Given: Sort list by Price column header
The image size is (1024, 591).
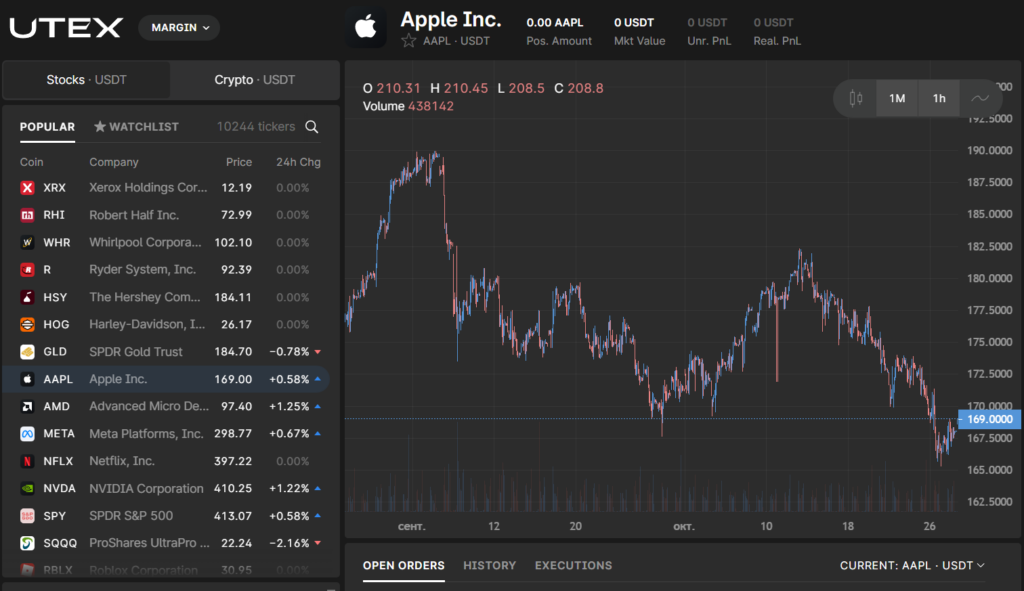Looking at the screenshot, I should pyautogui.click(x=239, y=162).
